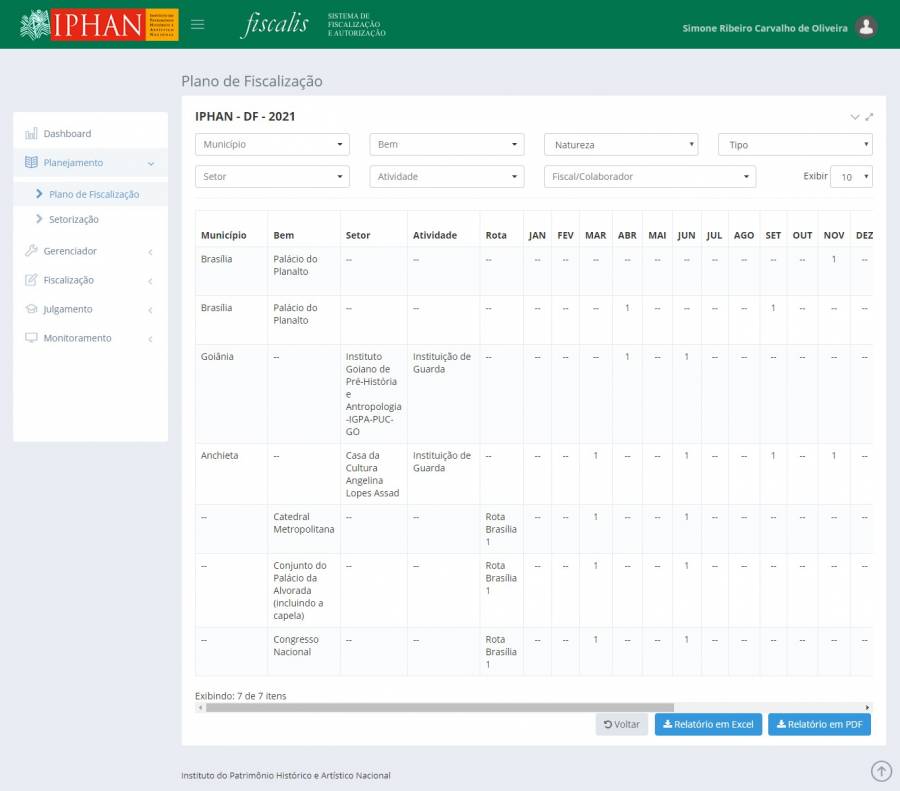Change the Exibir rows-per-page dropdown
900x791 pixels.
(851, 177)
